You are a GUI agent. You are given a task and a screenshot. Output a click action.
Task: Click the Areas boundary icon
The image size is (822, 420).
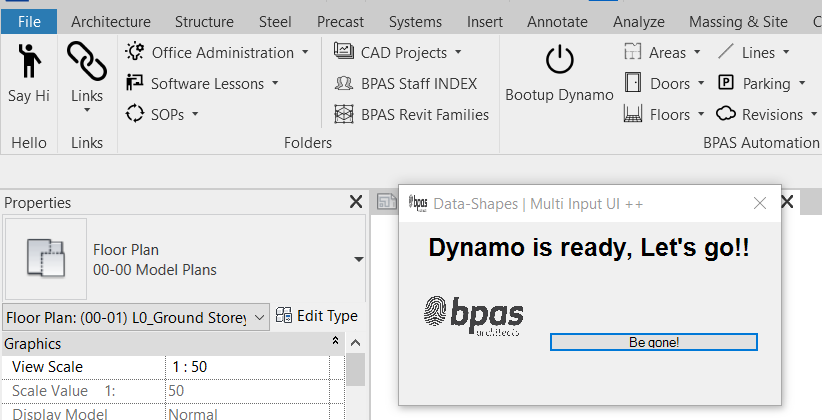tap(633, 51)
